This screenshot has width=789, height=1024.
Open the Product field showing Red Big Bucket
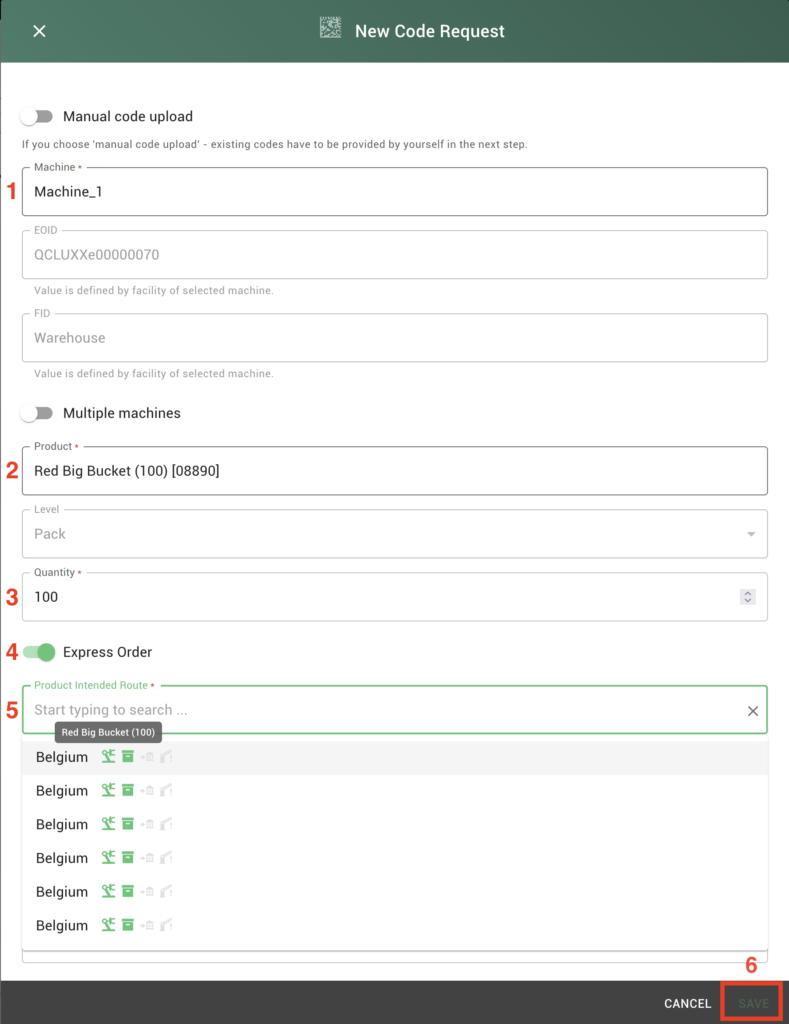(394, 471)
